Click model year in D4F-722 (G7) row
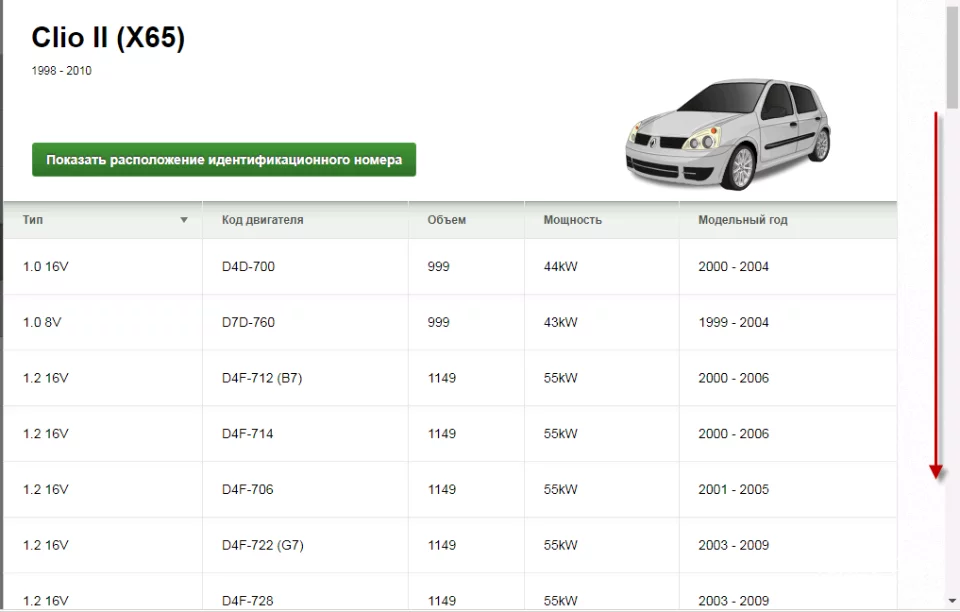The width and height of the screenshot is (960, 612). [x=733, y=545]
